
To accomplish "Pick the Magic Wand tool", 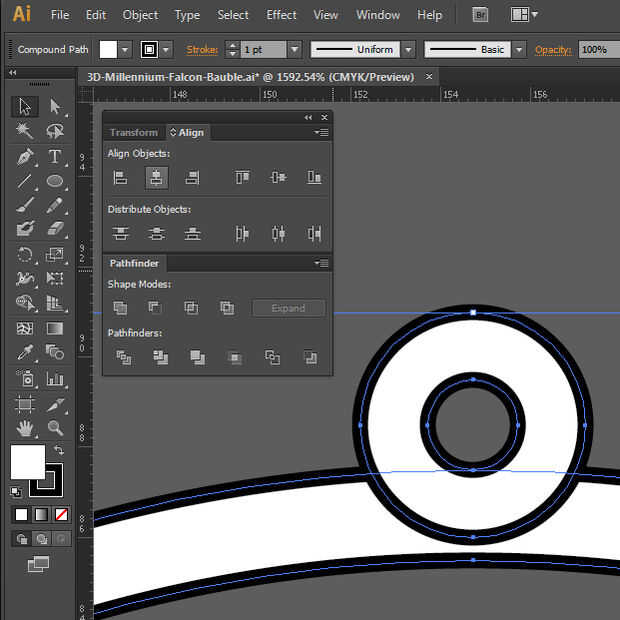I will click(25, 132).
